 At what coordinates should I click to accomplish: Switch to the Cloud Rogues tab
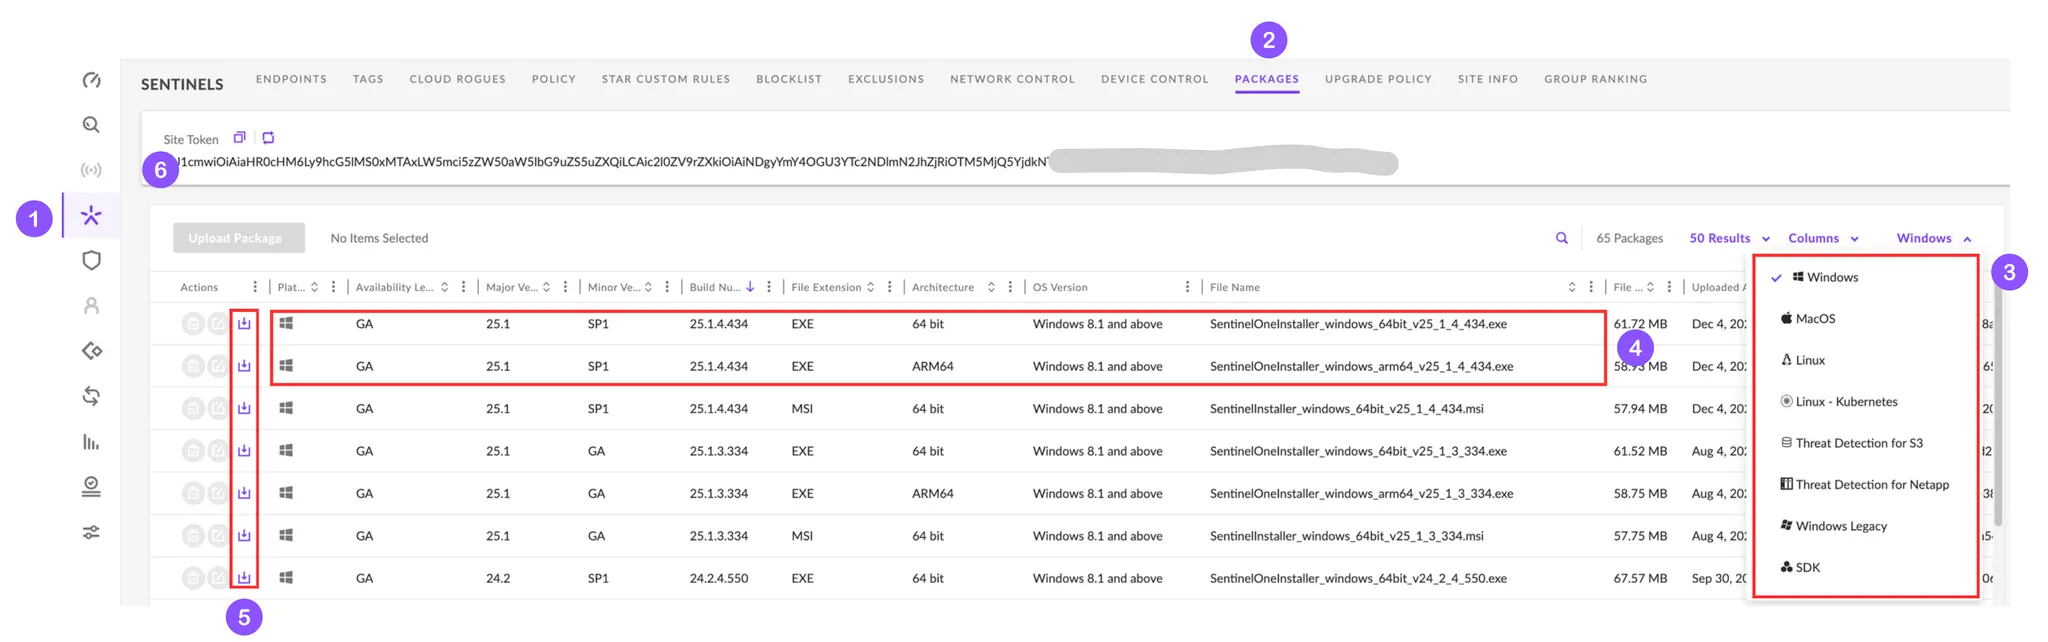click(x=457, y=79)
